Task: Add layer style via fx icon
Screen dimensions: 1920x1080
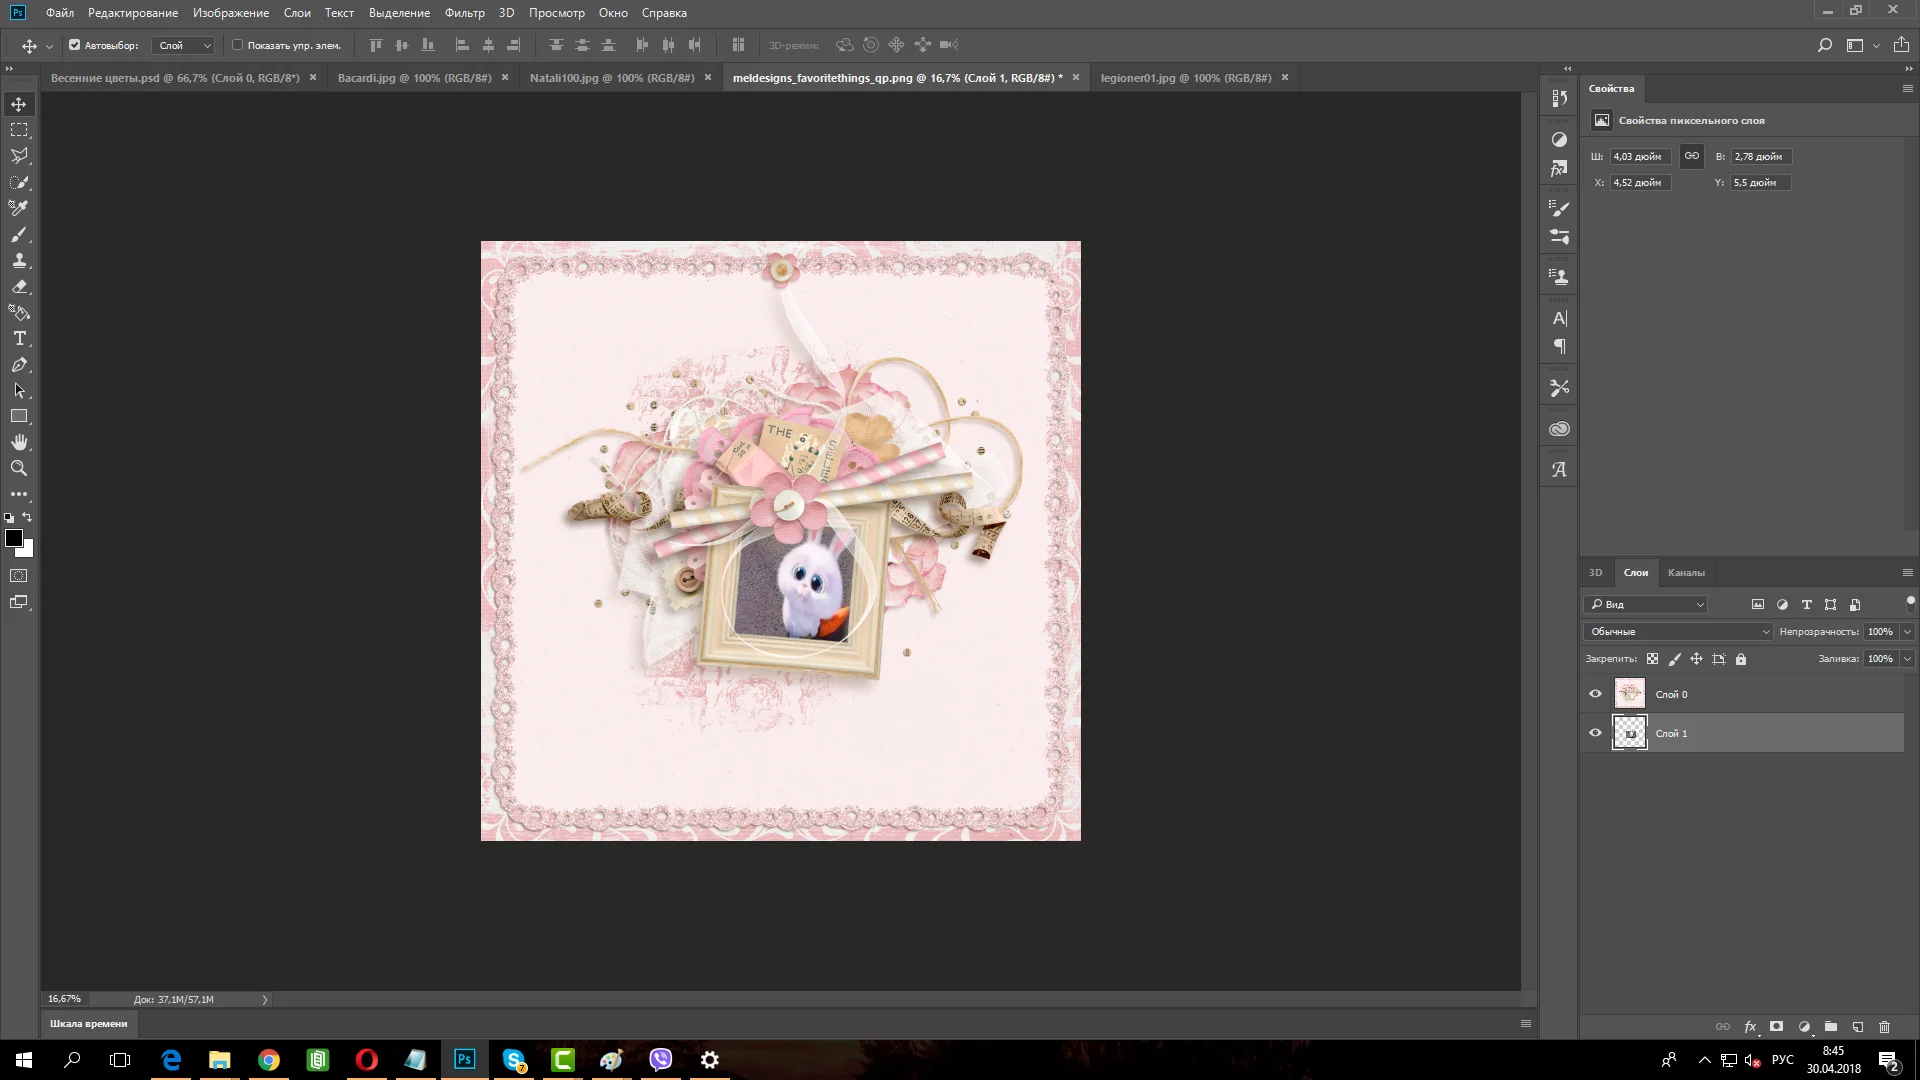Action: 1750,1027
